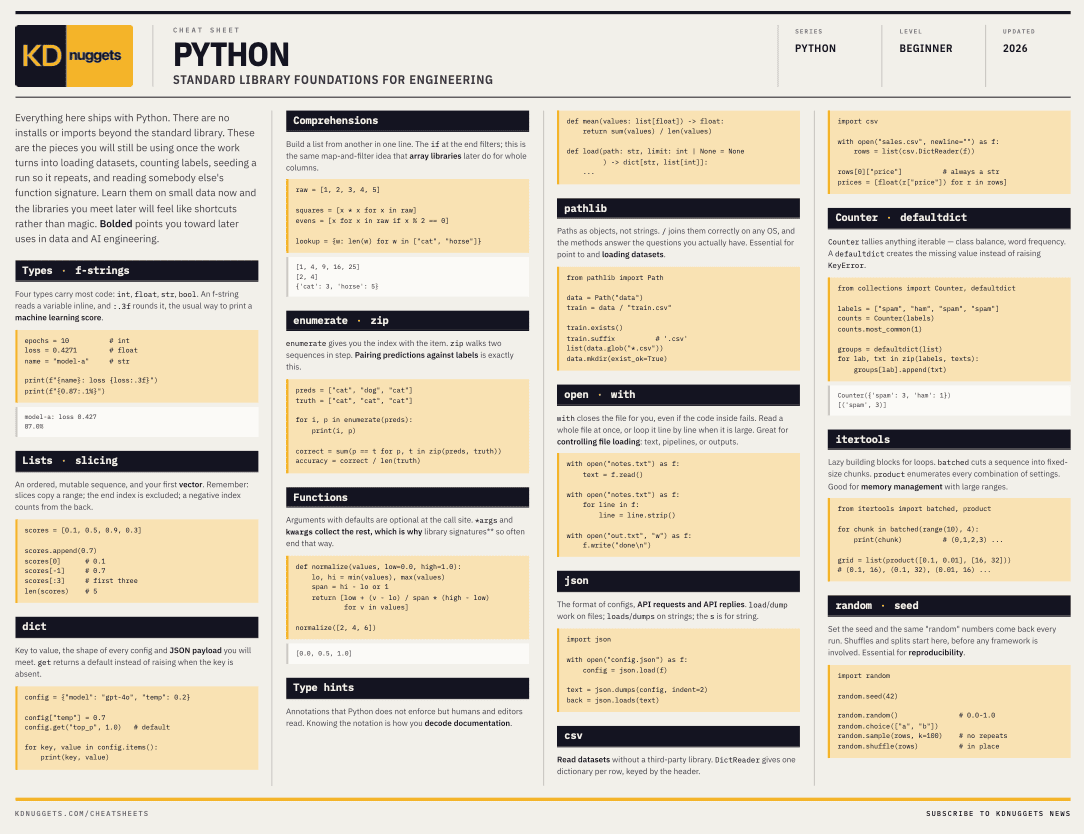Click the line 'accuracy = correct / len(truth)'

click(x=357, y=461)
